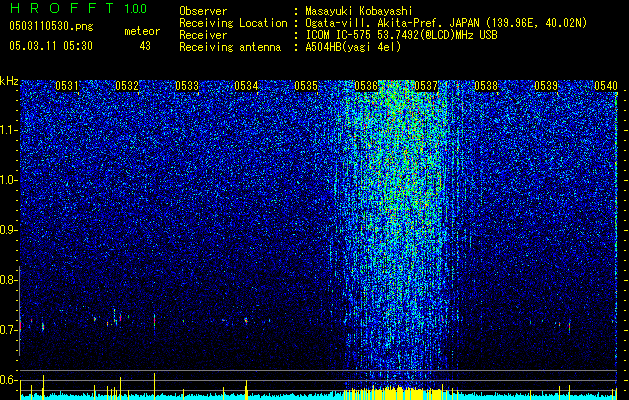Click the Ogata-vill. Akita-Pref. JAPAN location text
This screenshot has height=400, width=629.
pyautogui.click(x=446, y=23)
